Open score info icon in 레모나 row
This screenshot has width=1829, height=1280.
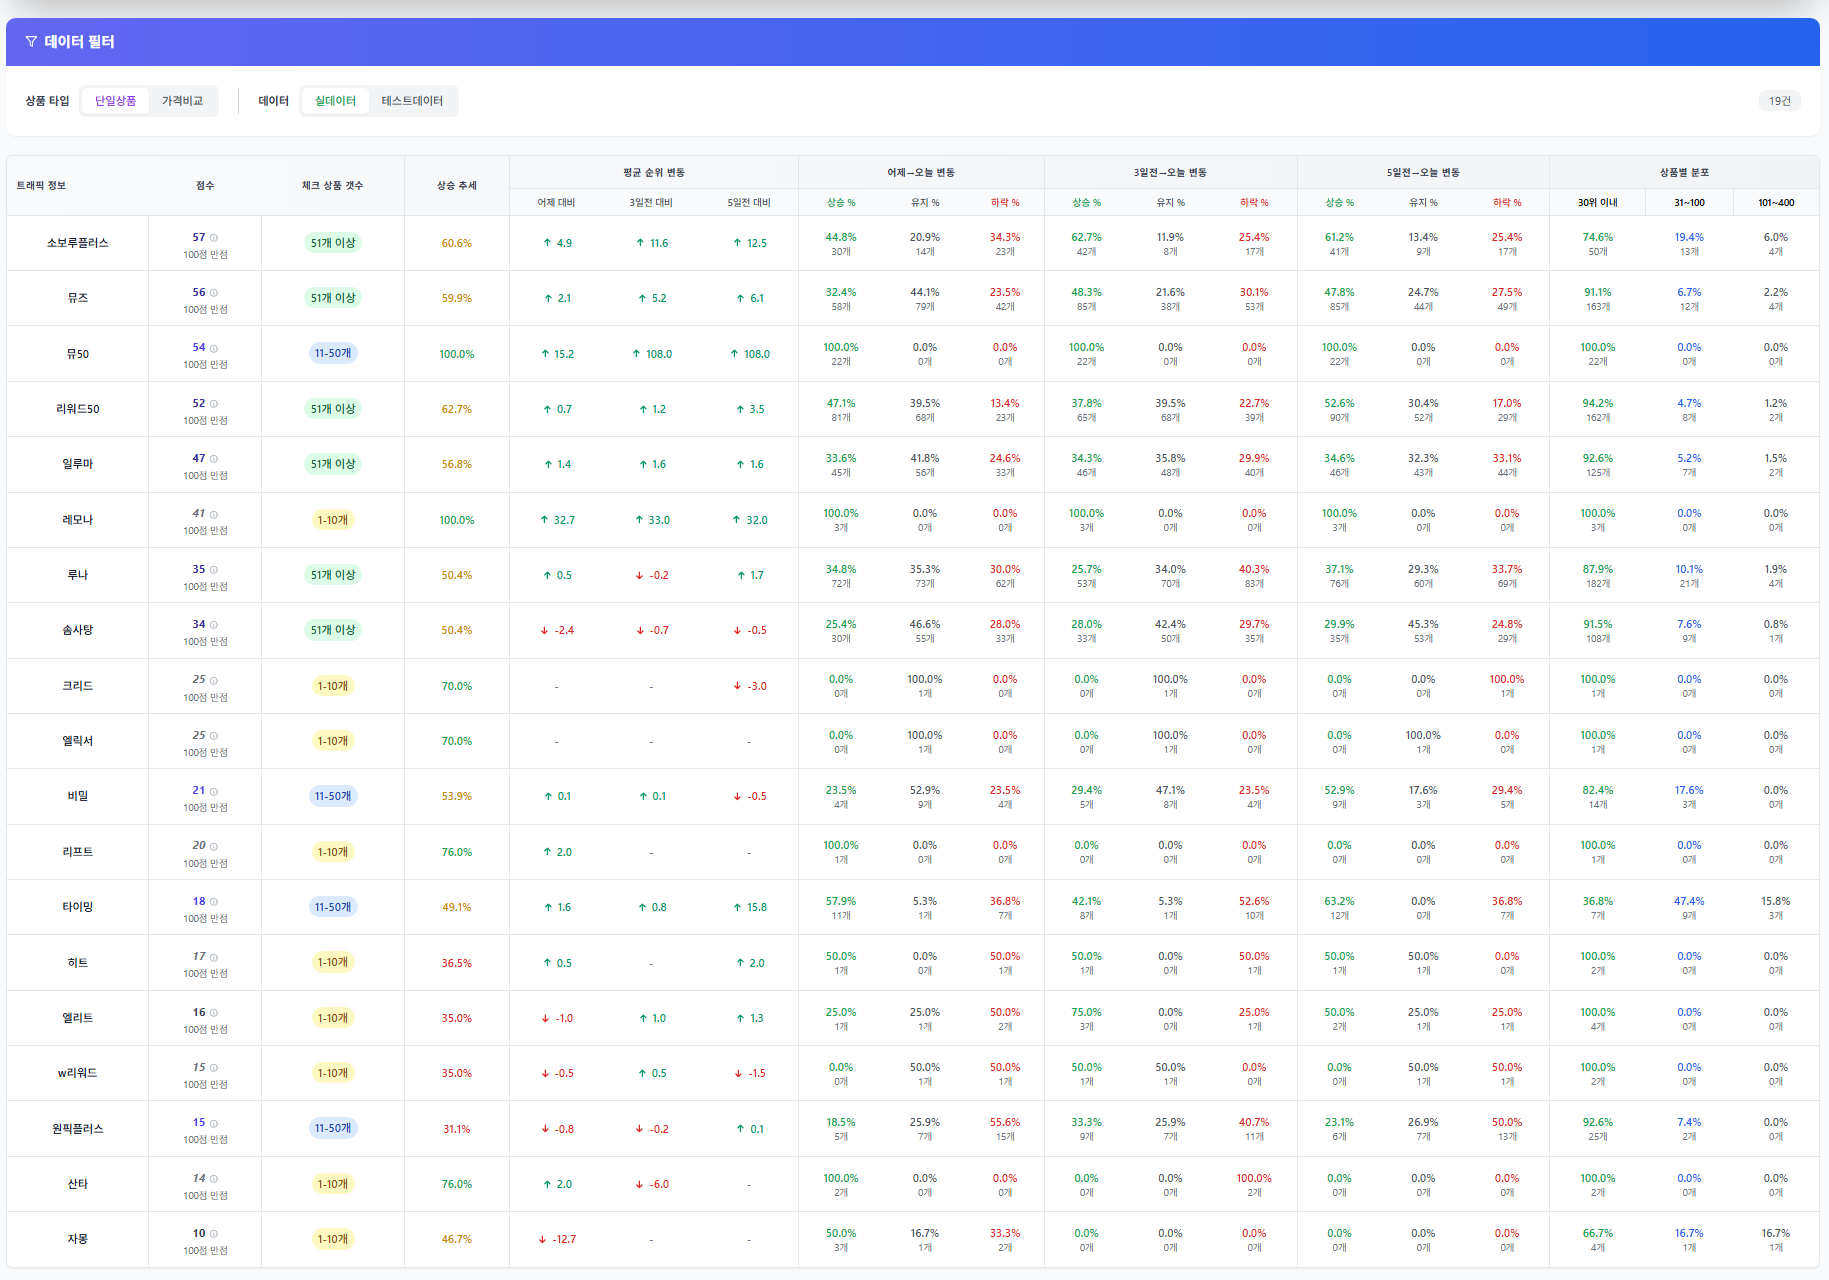(x=214, y=514)
